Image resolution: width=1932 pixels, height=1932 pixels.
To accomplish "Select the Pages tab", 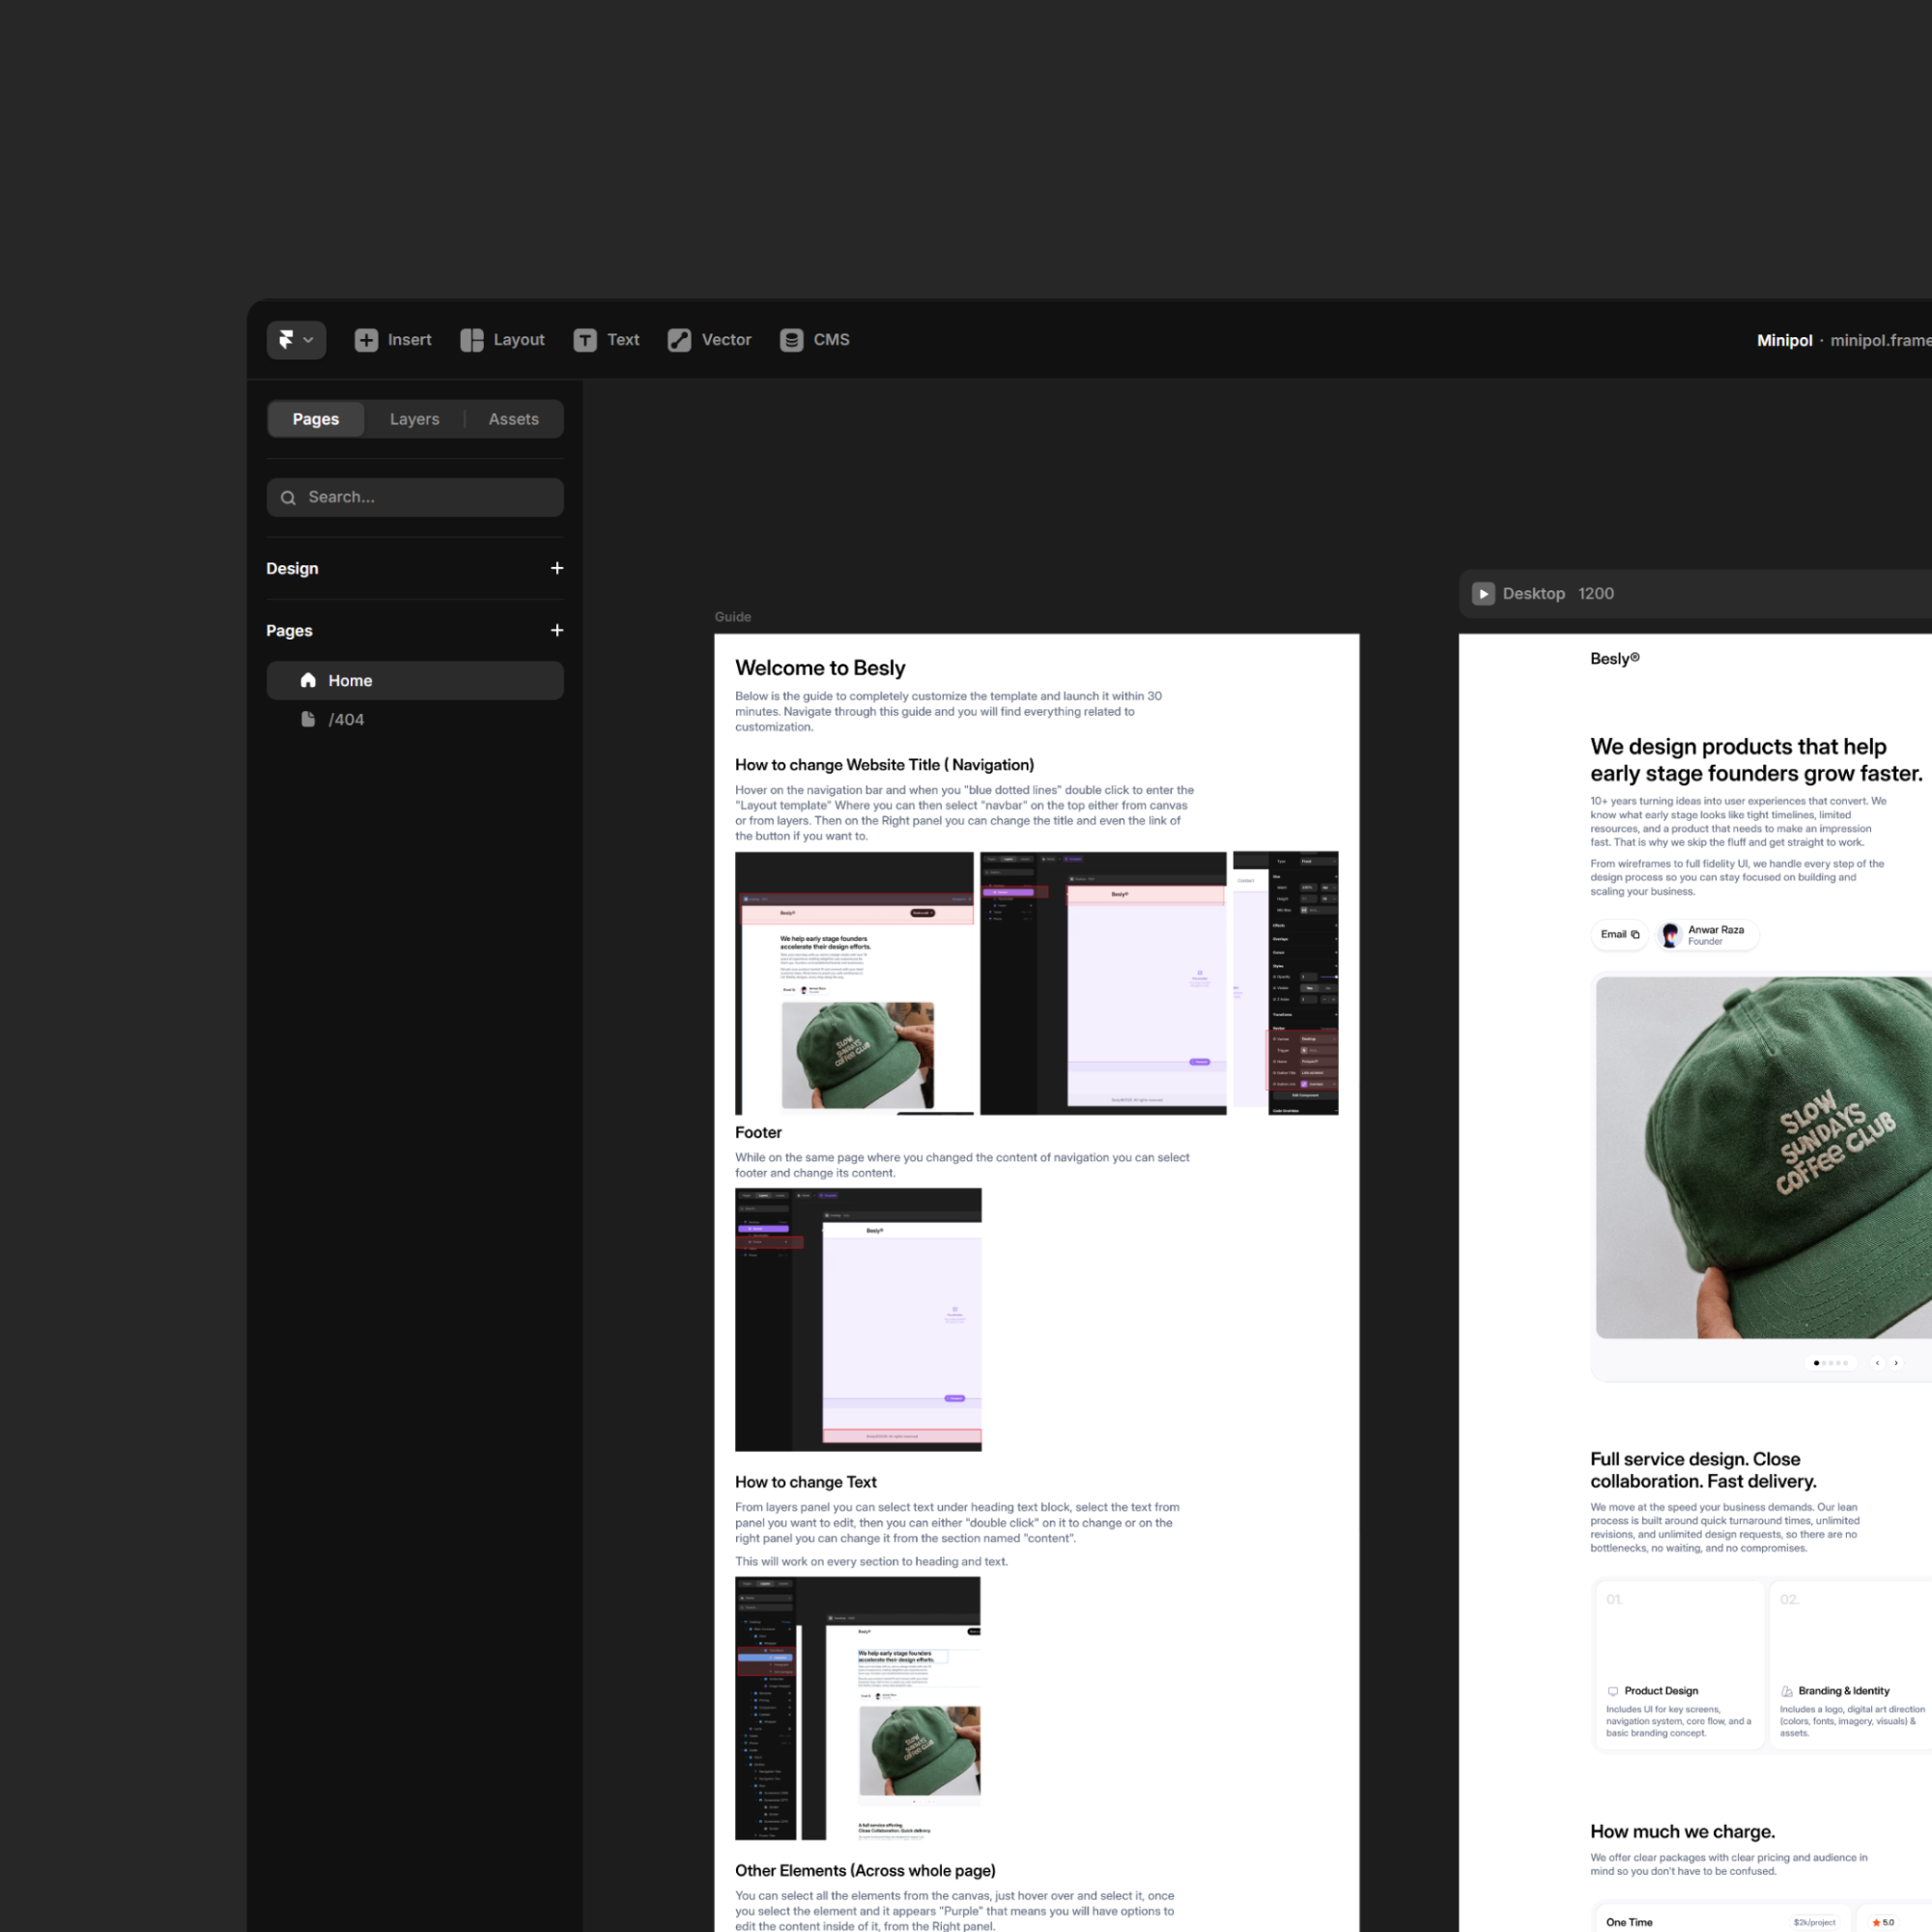I will 315,419.
